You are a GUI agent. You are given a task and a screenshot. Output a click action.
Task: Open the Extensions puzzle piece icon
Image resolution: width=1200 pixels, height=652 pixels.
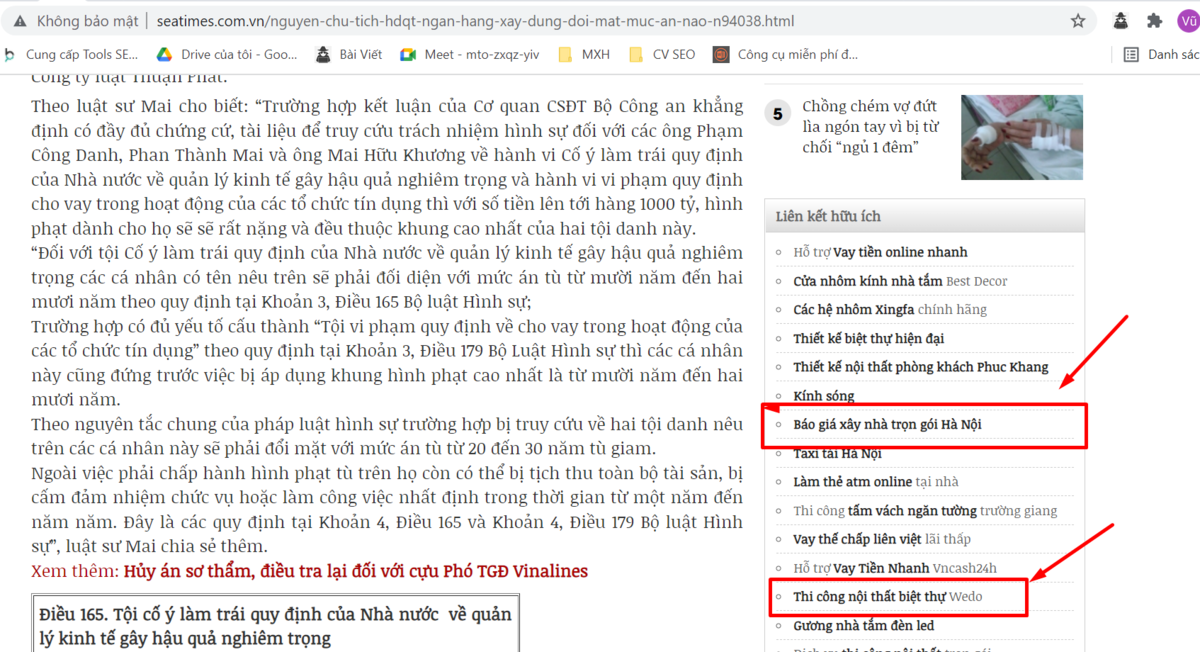click(1154, 20)
